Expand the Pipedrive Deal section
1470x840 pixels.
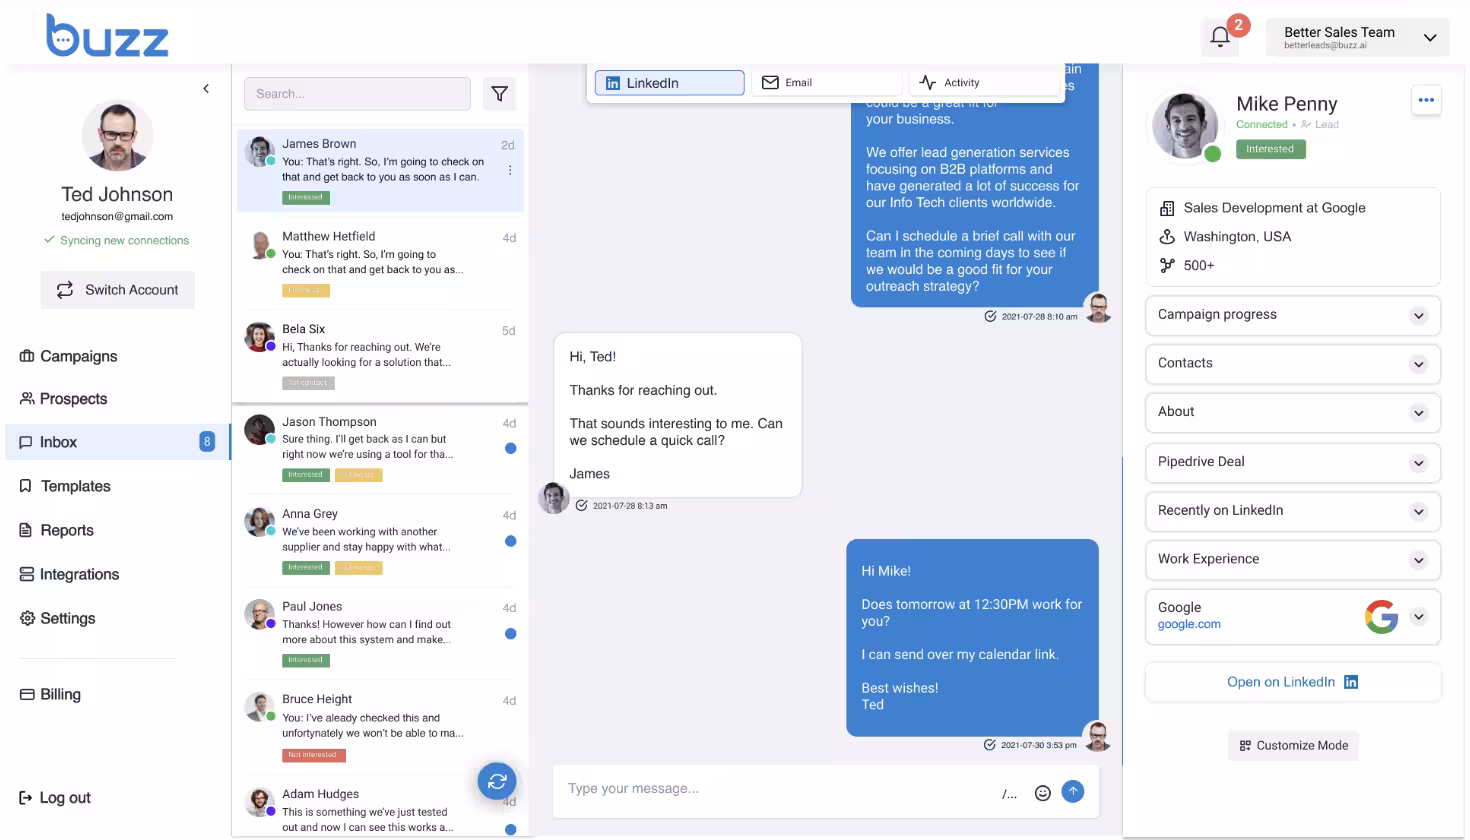tap(1293, 462)
